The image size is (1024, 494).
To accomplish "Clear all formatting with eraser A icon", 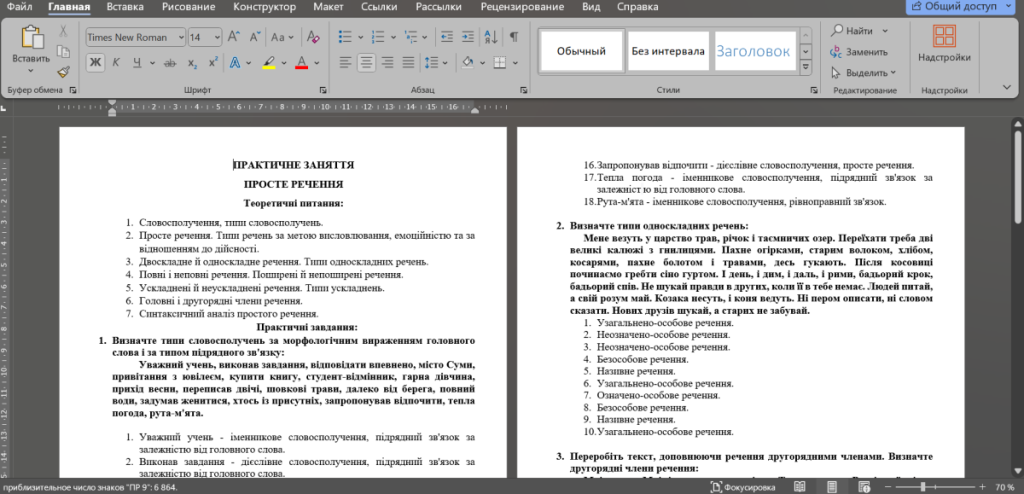I will coord(313,37).
